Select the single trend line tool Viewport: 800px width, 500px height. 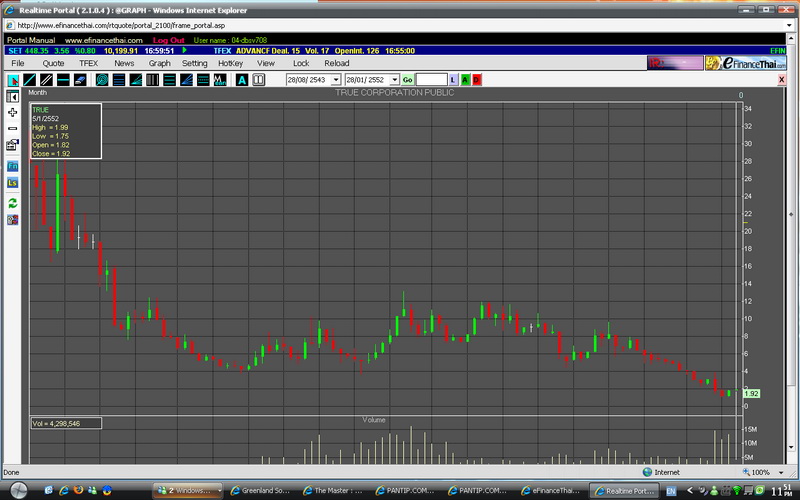coord(30,80)
